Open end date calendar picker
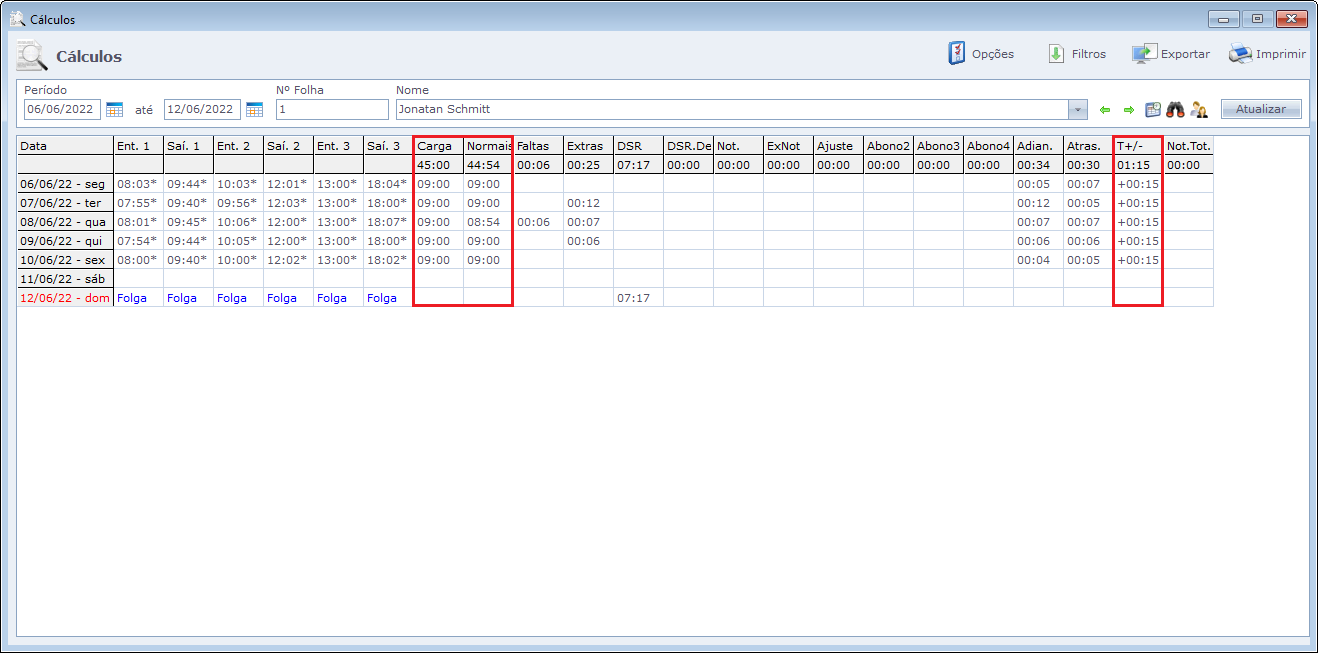The height and width of the screenshot is (653, 1318). pos(254,109)
